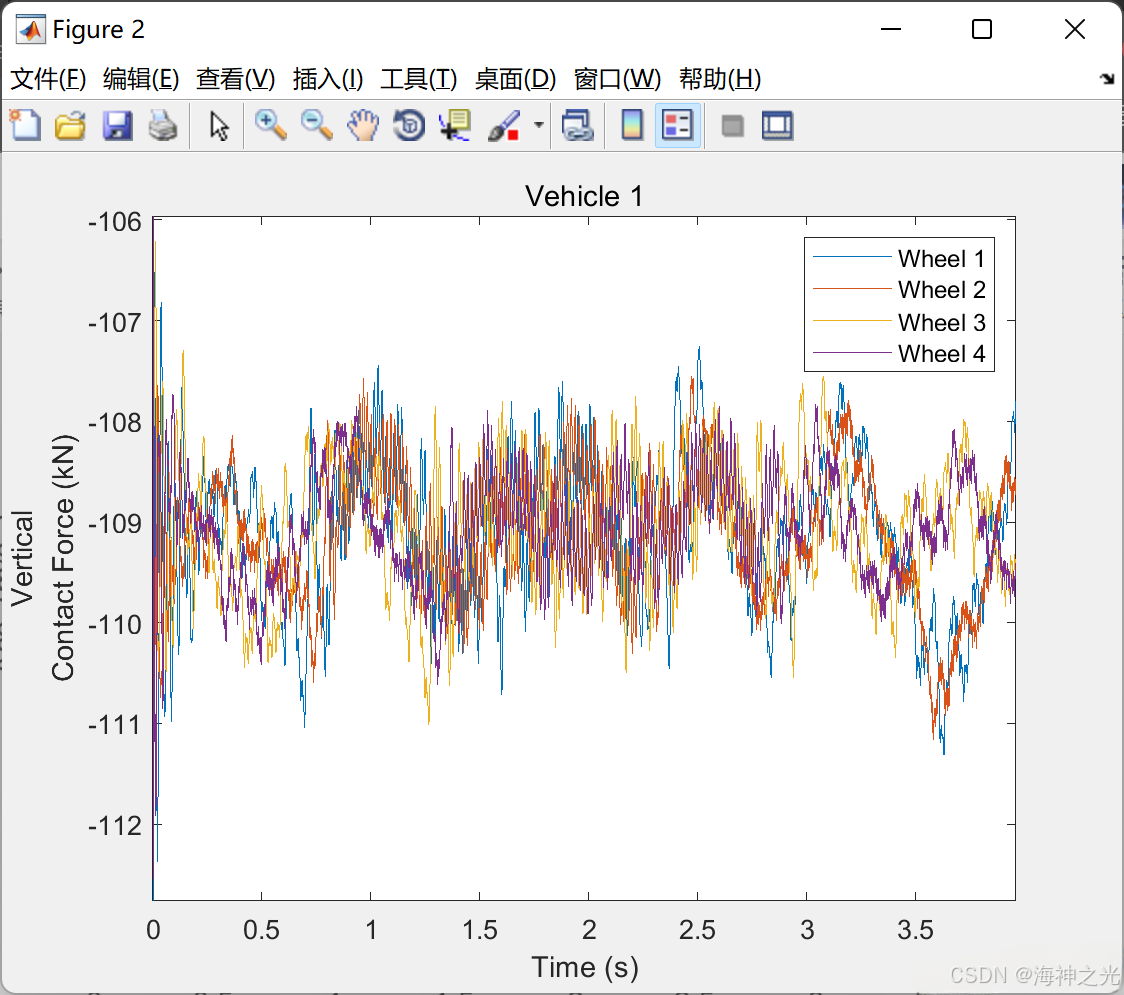
Task: Click the New Figure toolbar icon
Action: click(x=25, y=125)
